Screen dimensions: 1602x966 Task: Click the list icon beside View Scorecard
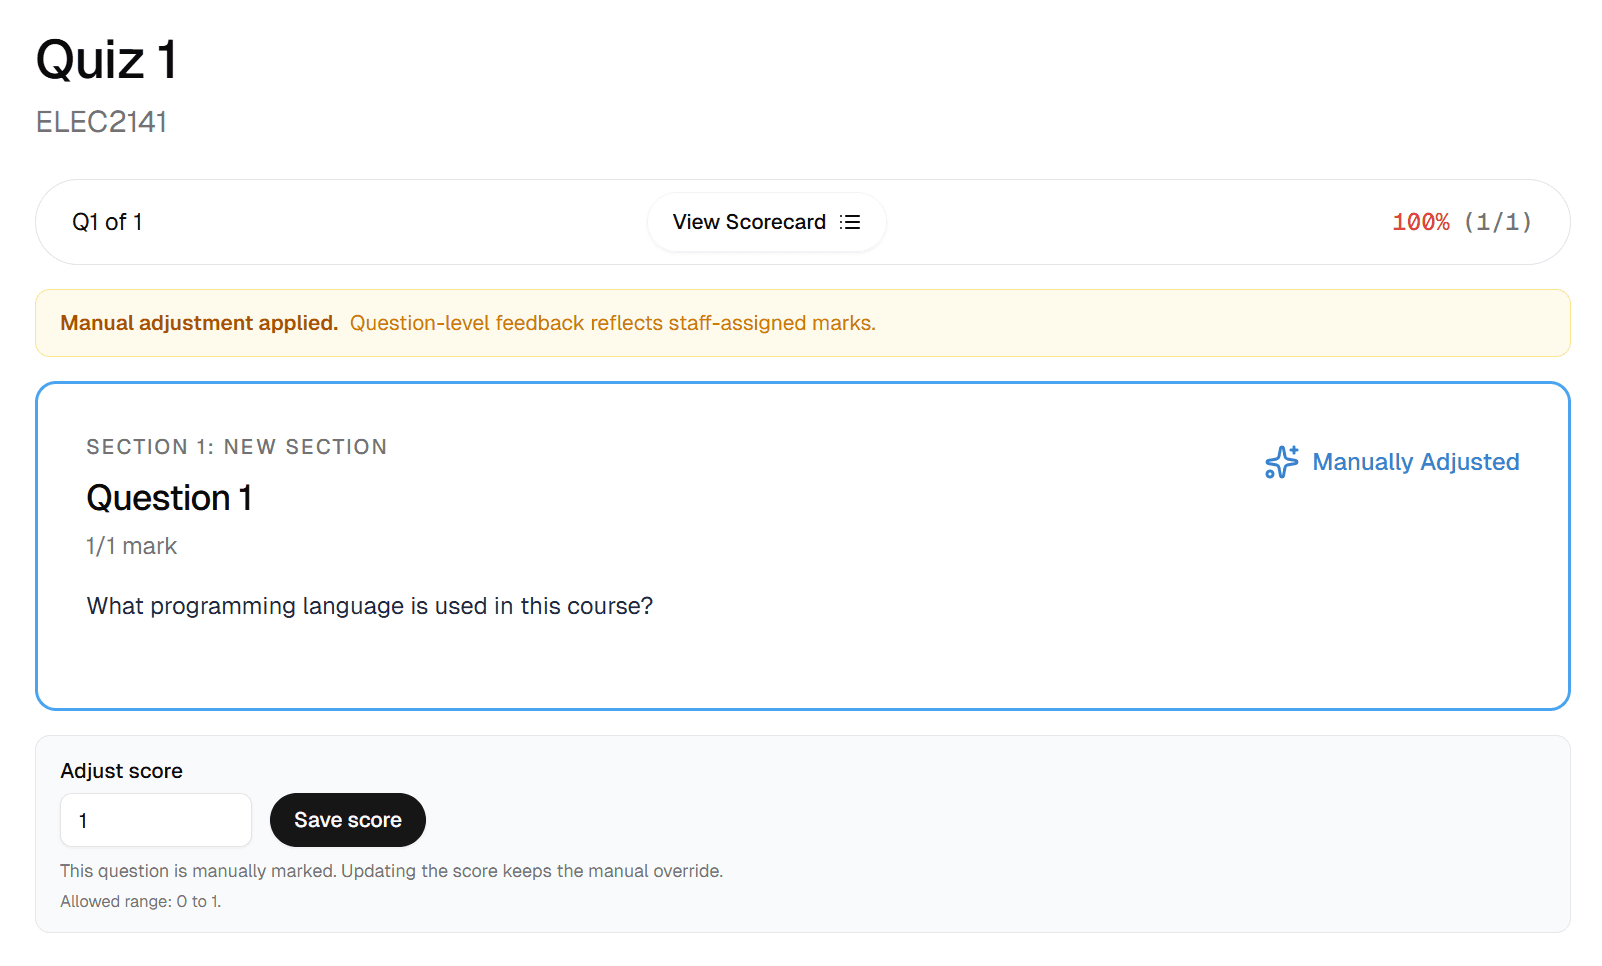pos(849,222)
